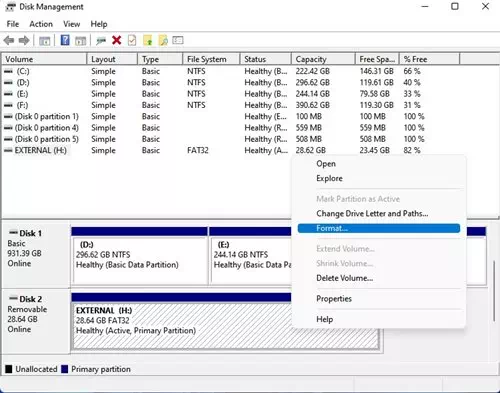This screenshot has height=393, width=500.
Task: Click the Disk 2 removable drive icon
Action: tap(13, 298)
